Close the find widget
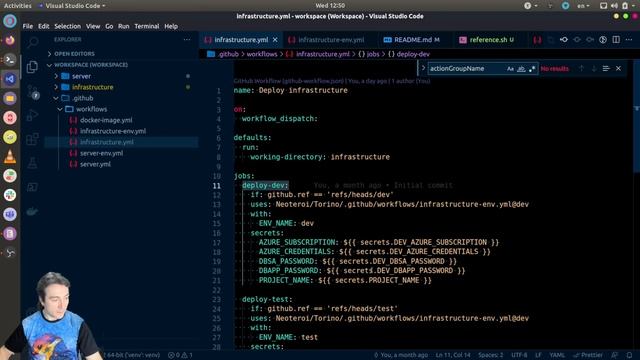640x360 pixels. click(x=618, y=69)
